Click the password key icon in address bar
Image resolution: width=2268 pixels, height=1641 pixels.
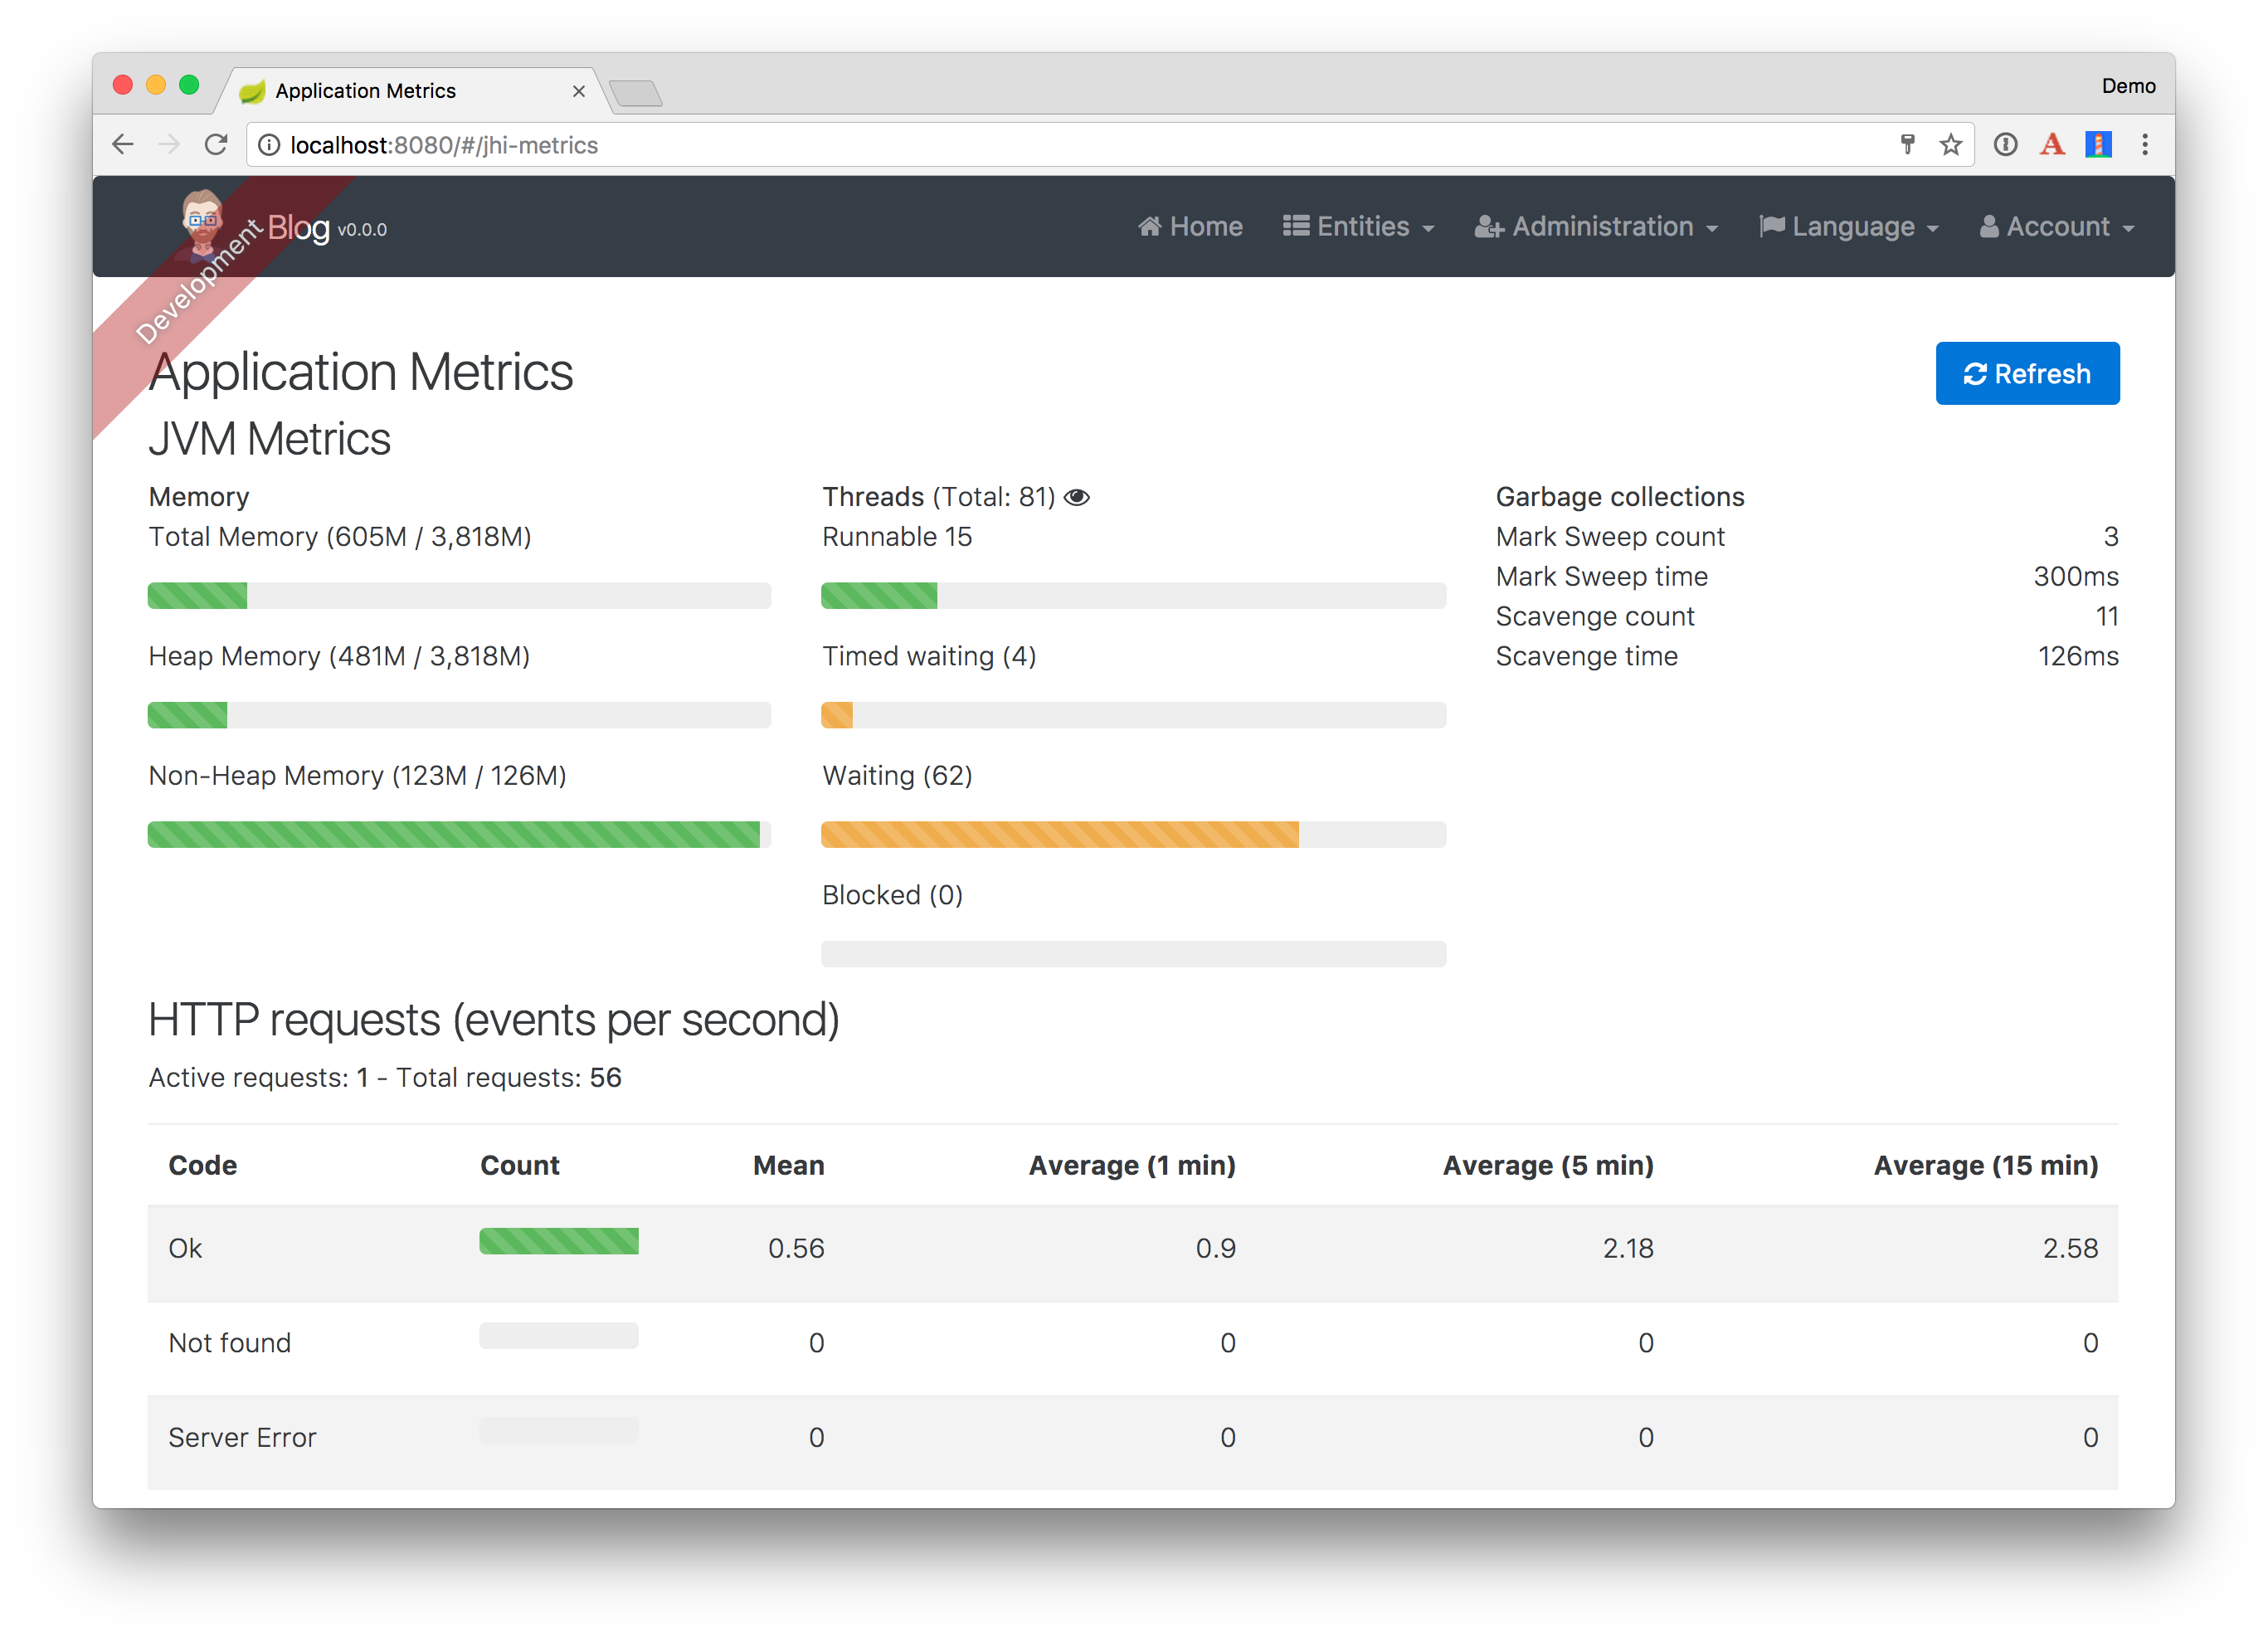1907,145
